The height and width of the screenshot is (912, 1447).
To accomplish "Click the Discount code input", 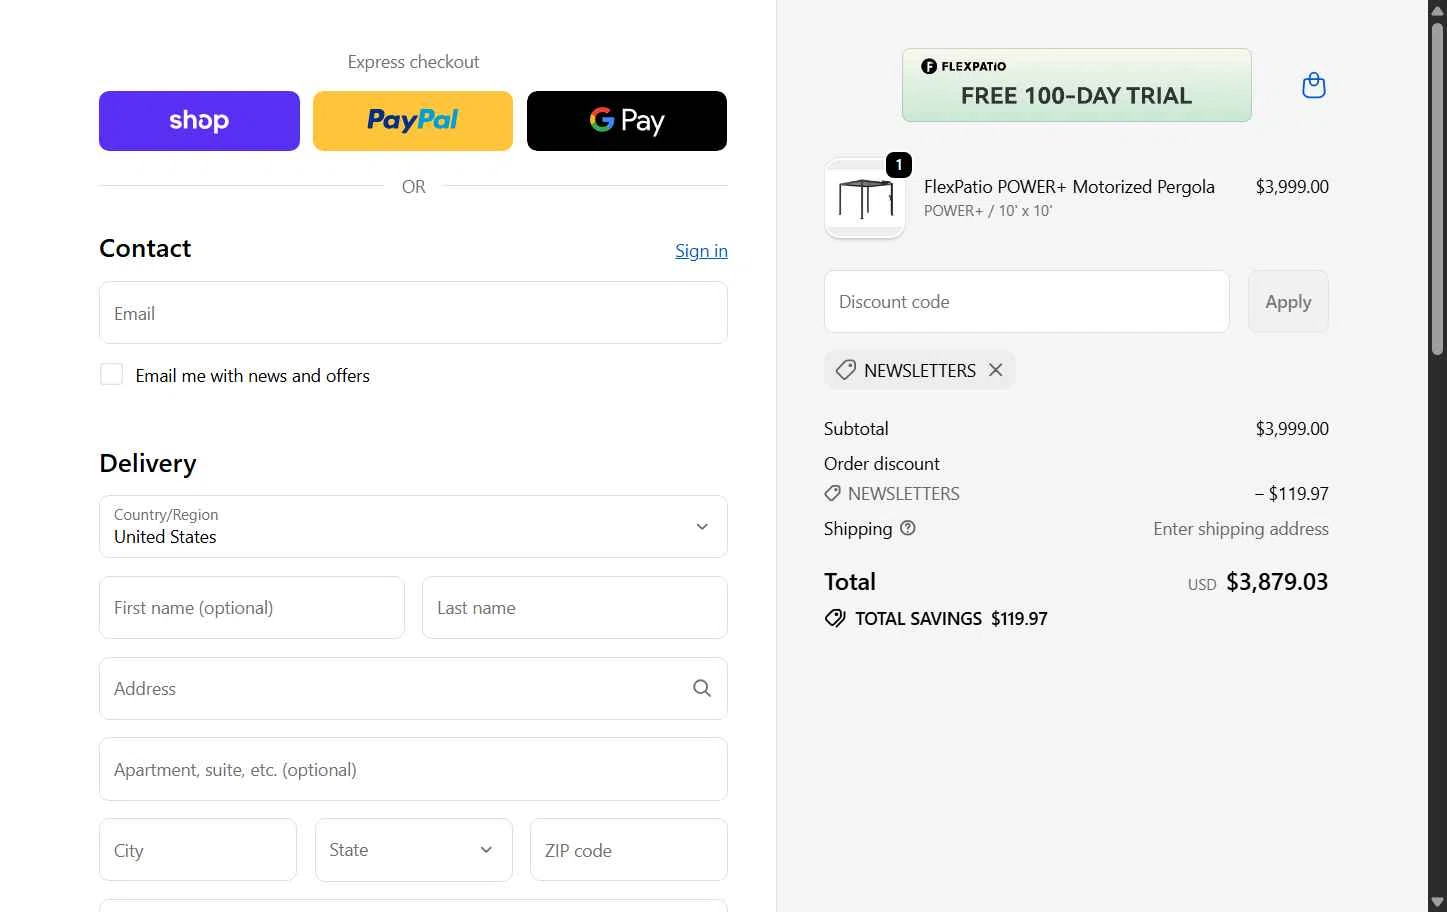I will point(1027,302).
